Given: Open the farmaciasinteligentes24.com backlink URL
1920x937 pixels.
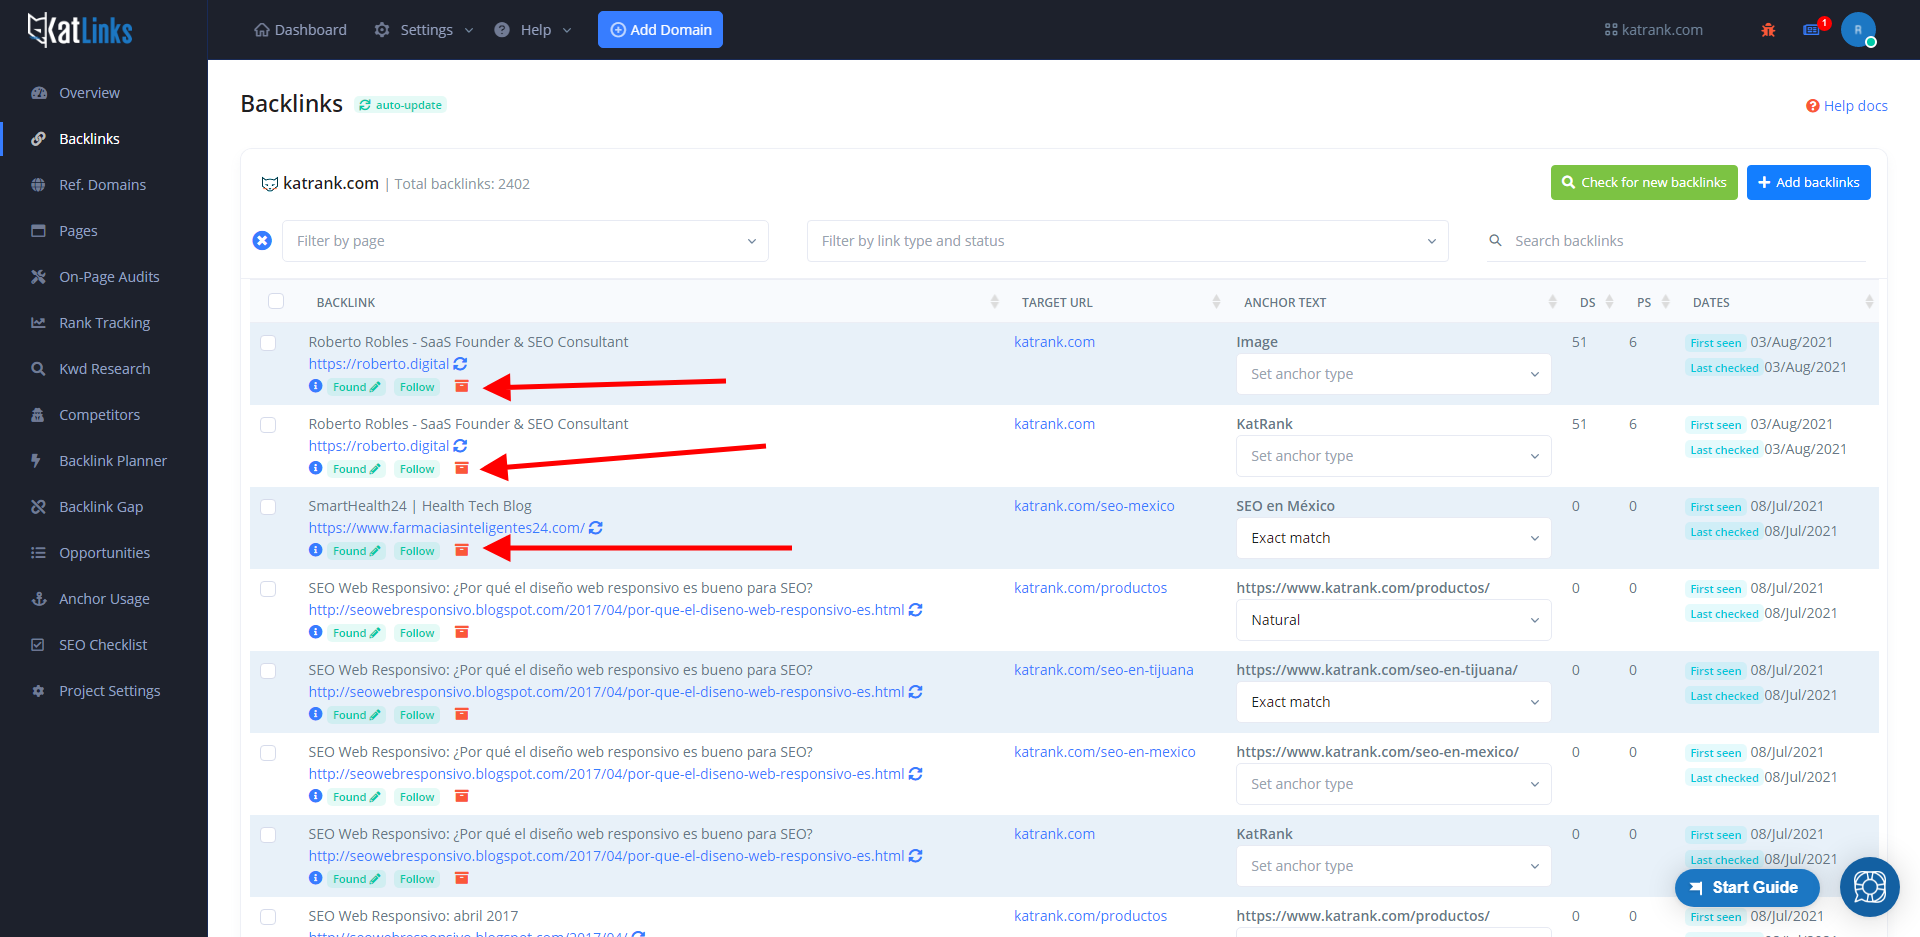Looking at the screenshot, I should [446, 528].
